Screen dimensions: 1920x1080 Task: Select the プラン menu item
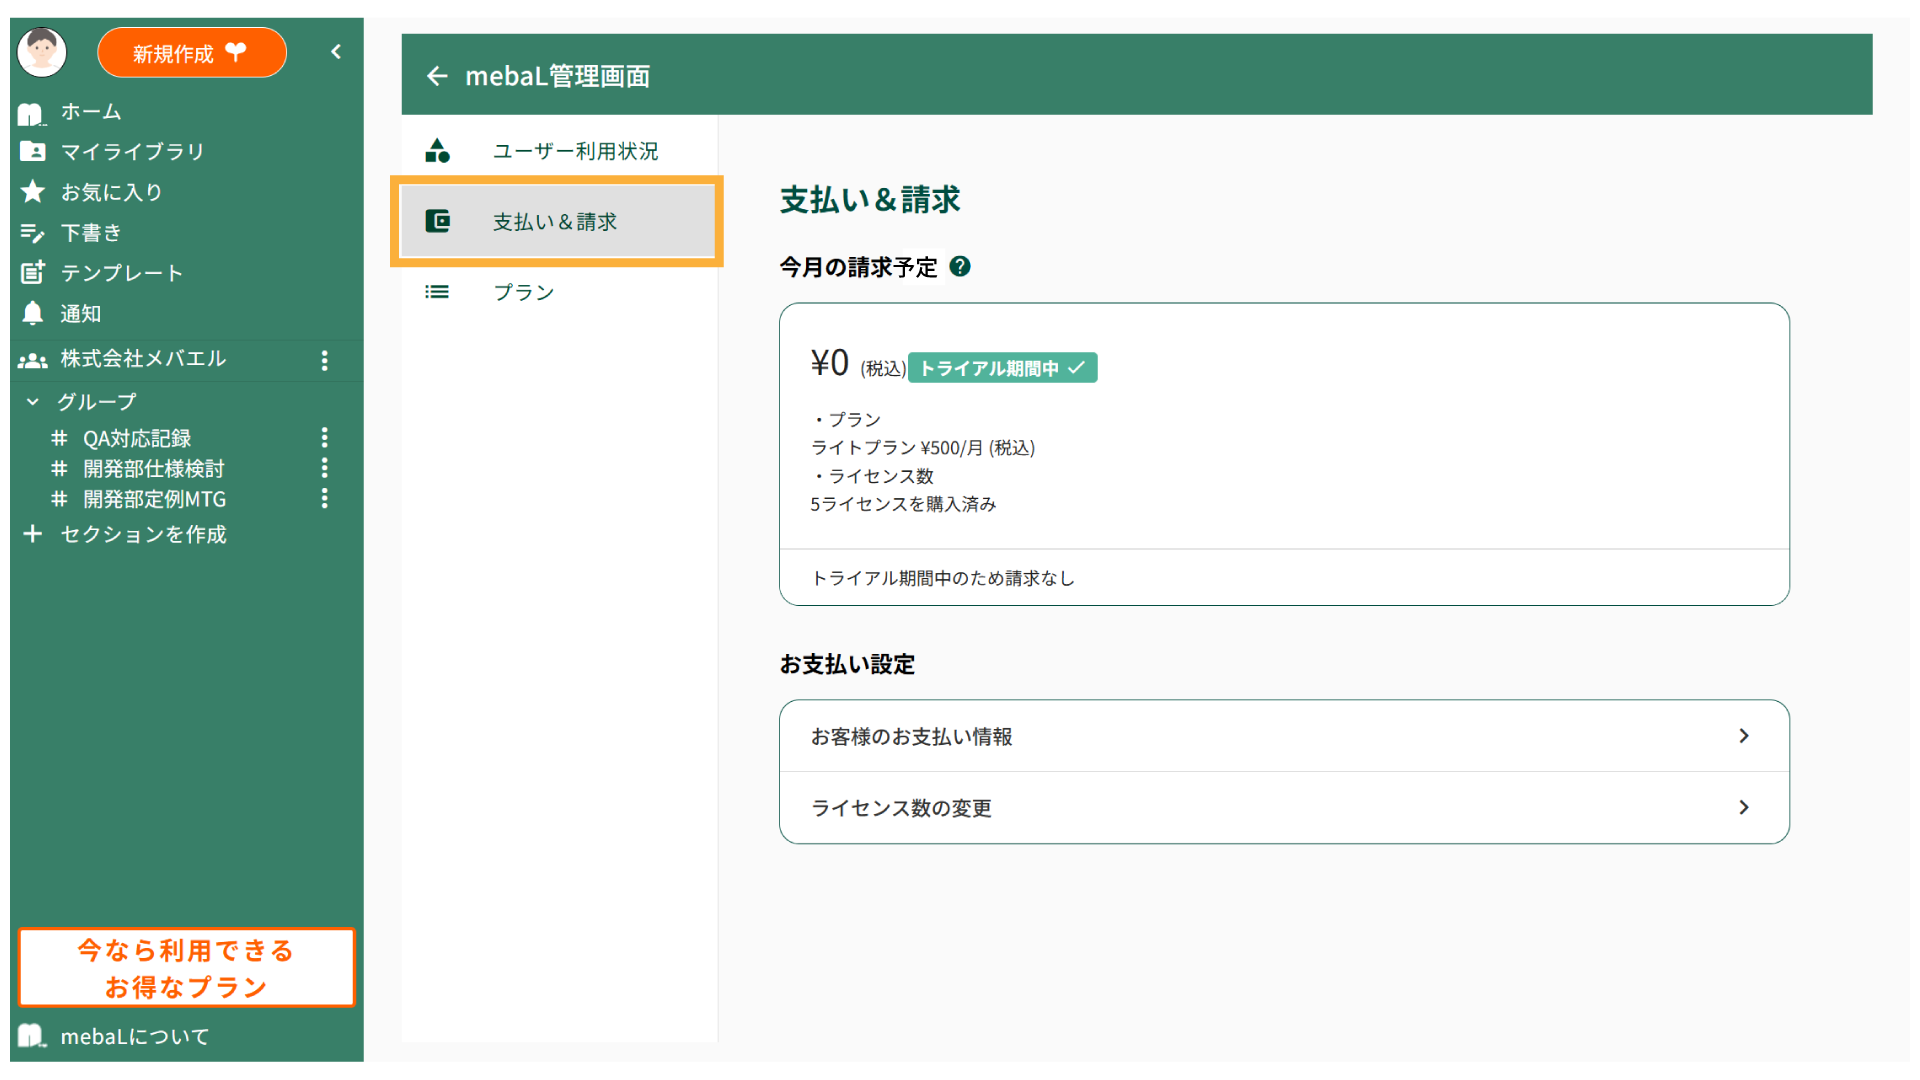(x=523, y=292)
